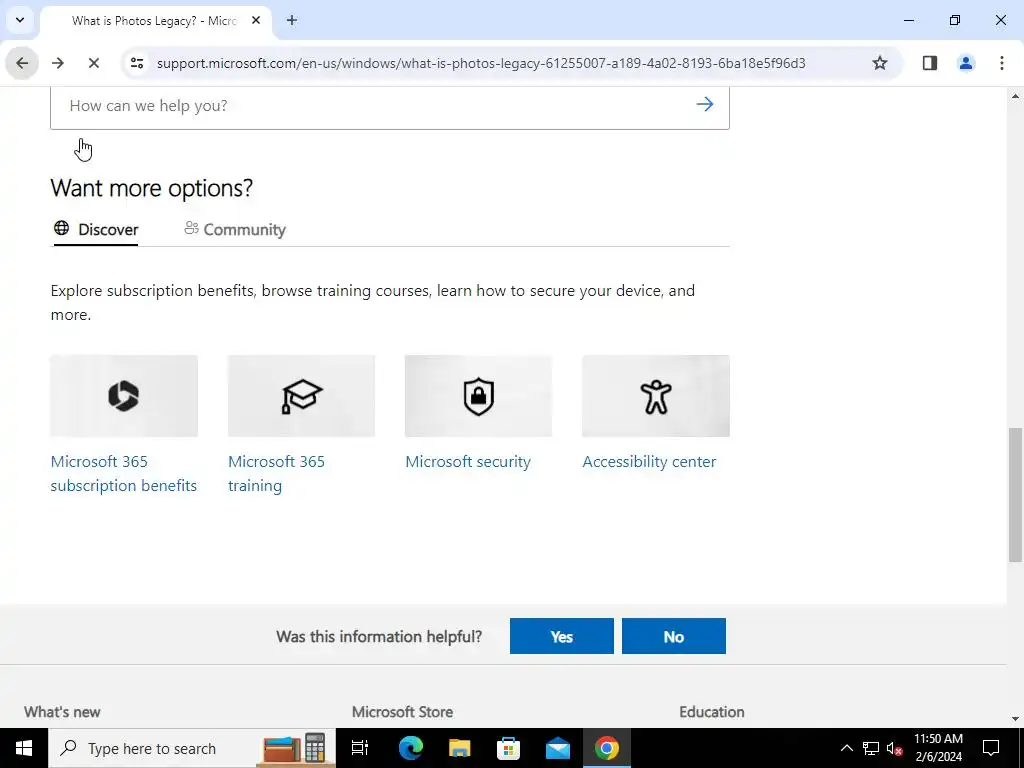The image size is (1024, 768).
Task: Click the "Education" footer heading
Action: [711, 712]
